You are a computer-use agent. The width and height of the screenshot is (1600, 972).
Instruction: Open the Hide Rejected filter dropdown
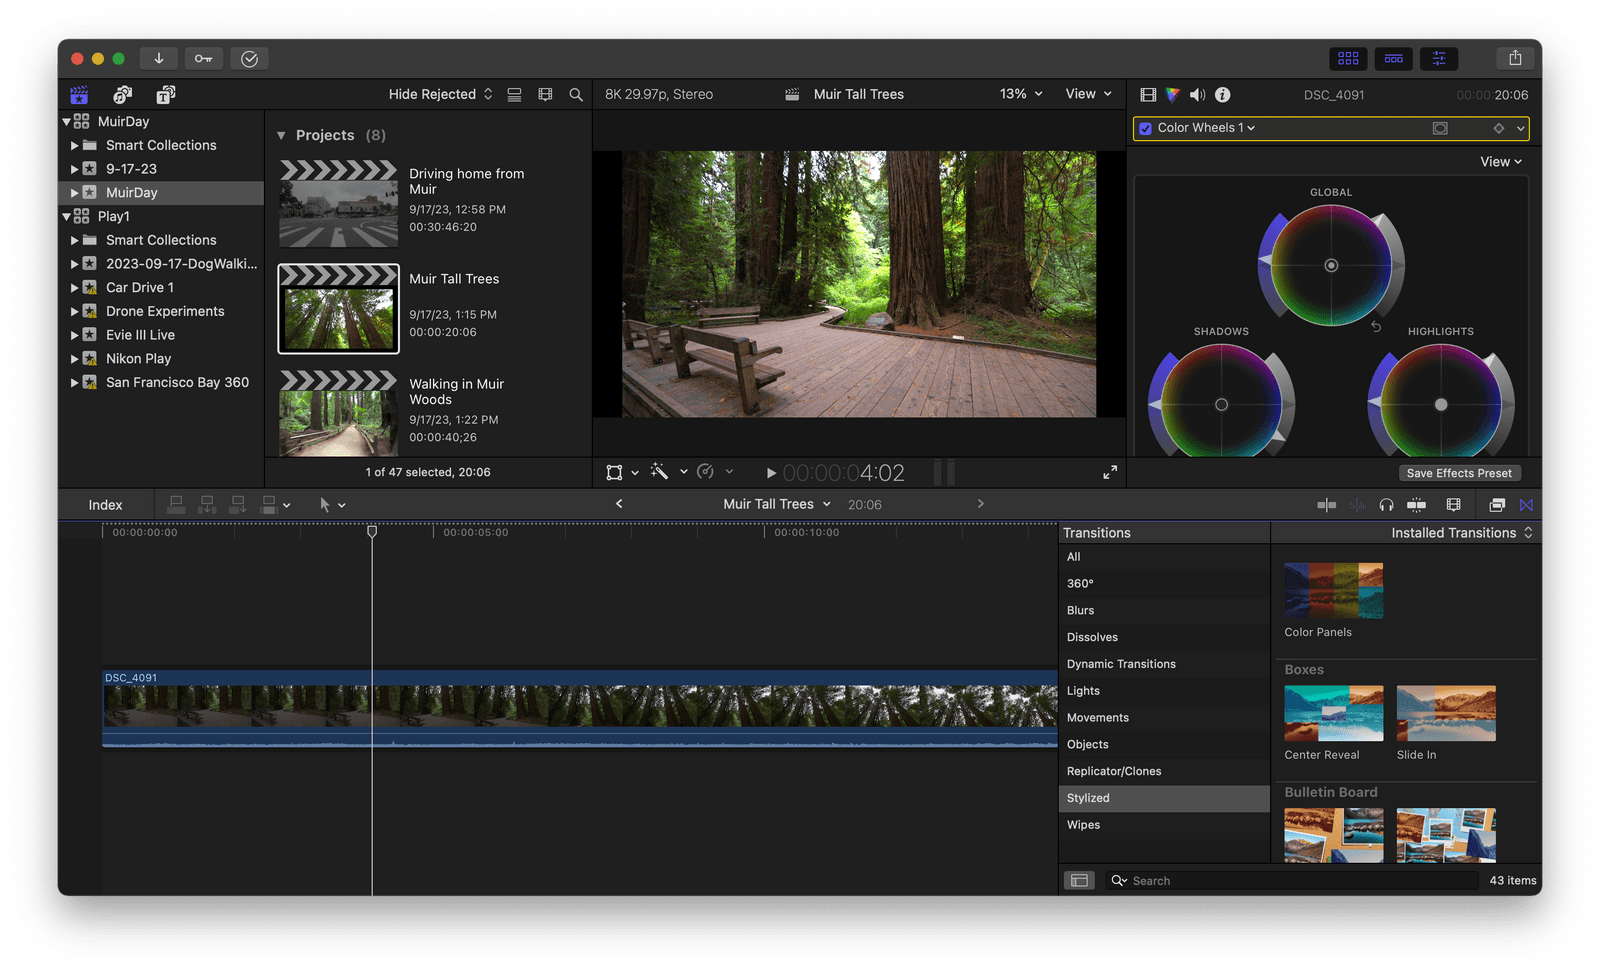440,94
